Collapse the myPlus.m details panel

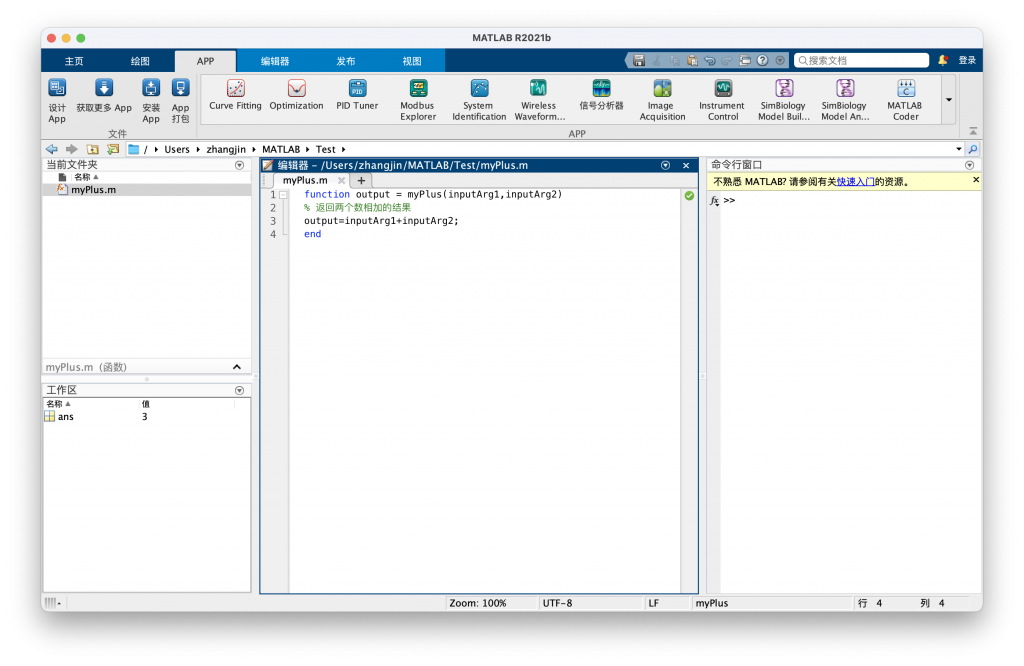click(x=237, y=367)
